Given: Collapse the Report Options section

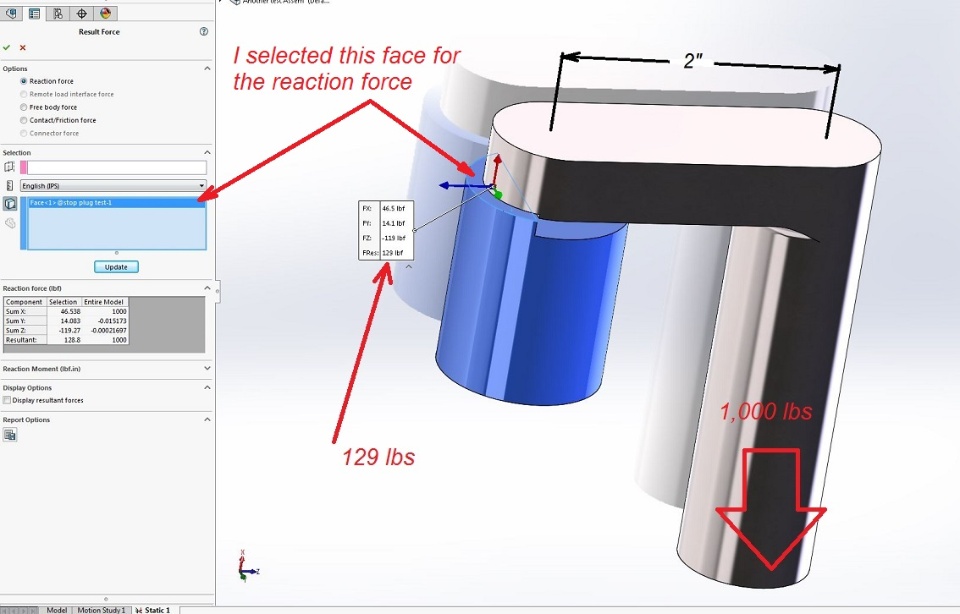Looking at the screenshot, I should coord(207,419).
